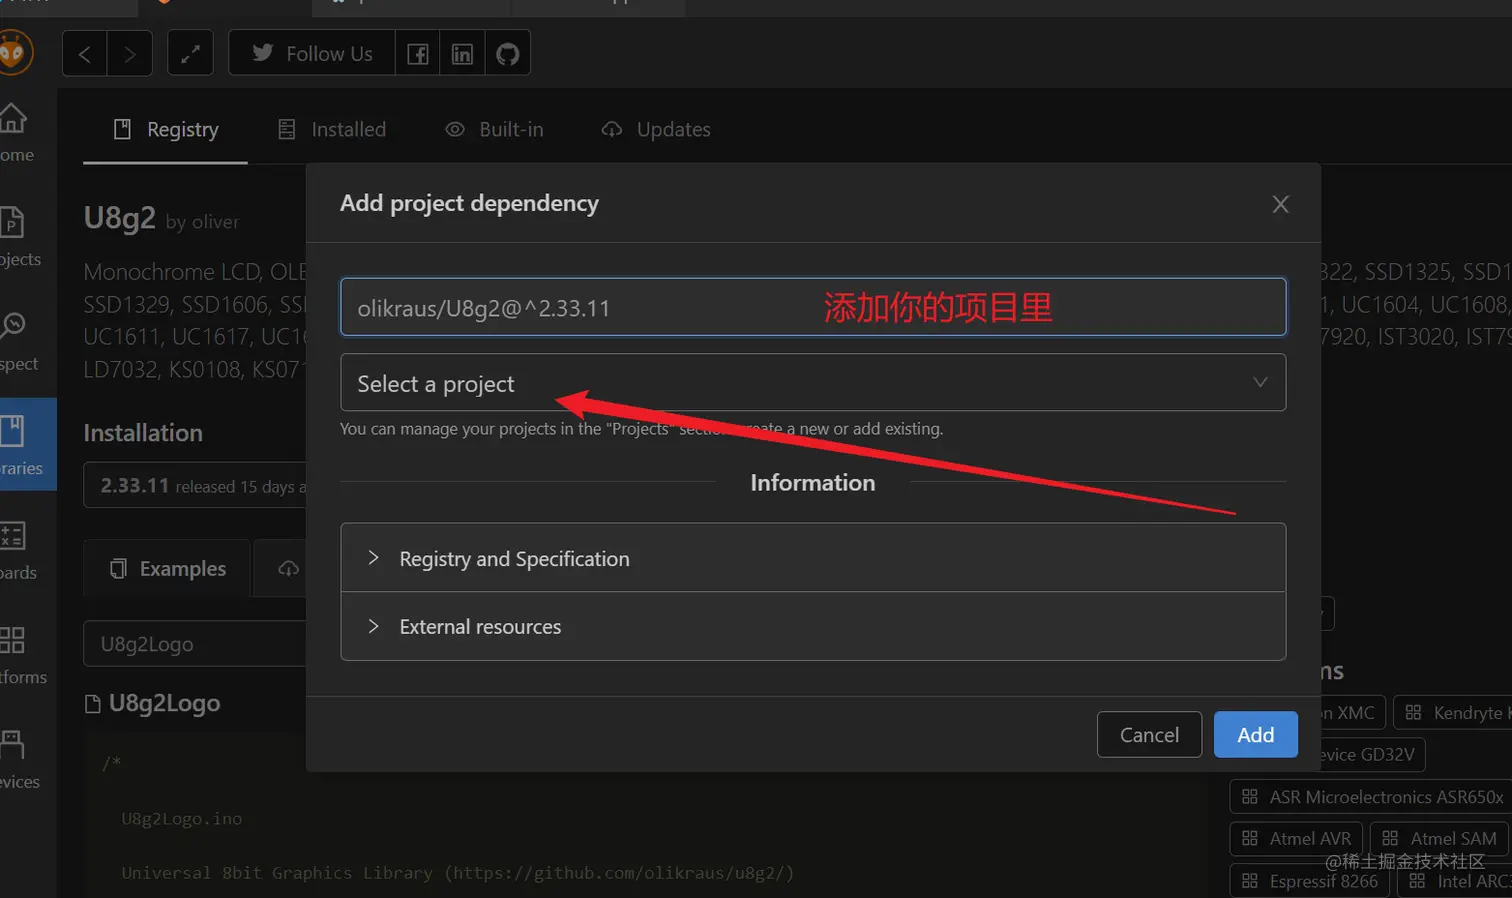The height and width of the screenshot is (898, 1512).
Task: Click the Intel ARC platform tag
Action: [1454, 881]
